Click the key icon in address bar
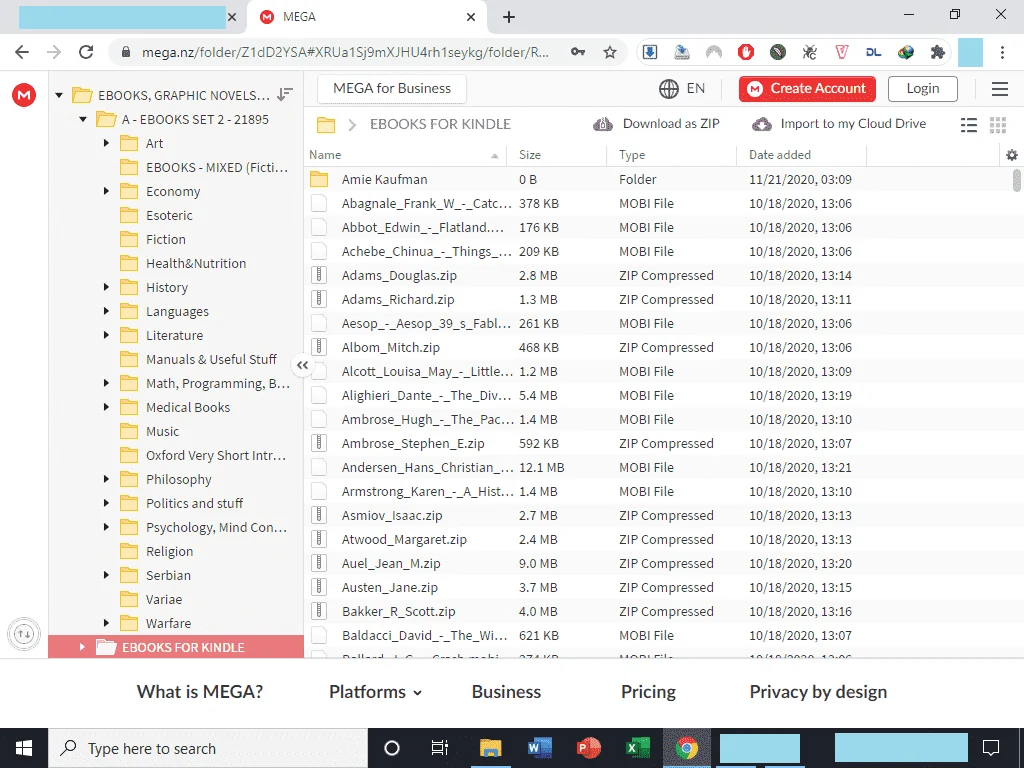Screen dimensions: 1024x768 click(x=578, y=52)
